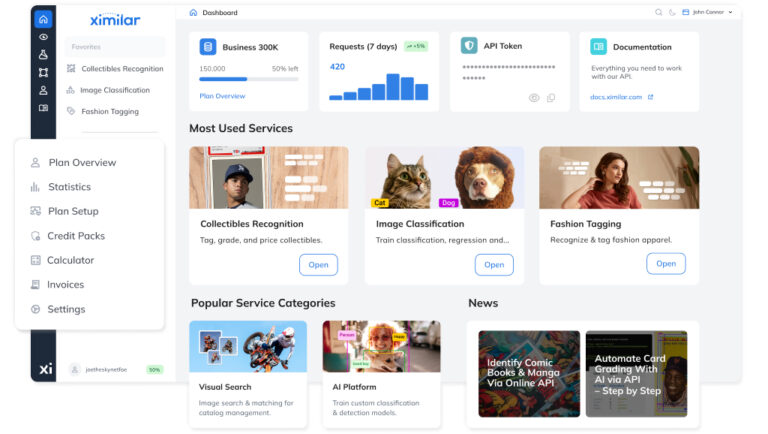768x434 pixels.
Task: Open the home icon in the sidebar
Action: (x=43, y=19)
